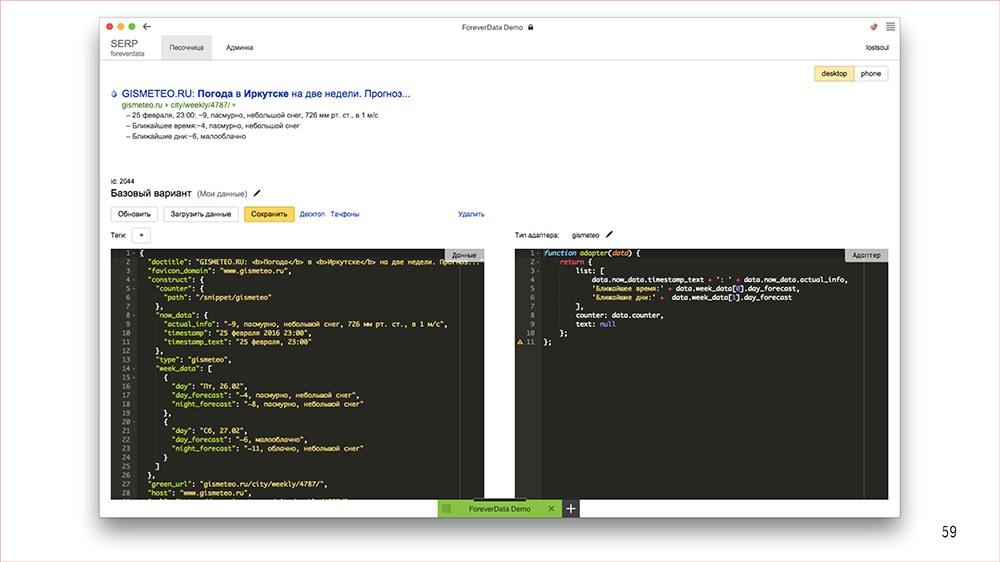Click the 'Ближайшие дни:' adapter code line

(x=691, y=297)
